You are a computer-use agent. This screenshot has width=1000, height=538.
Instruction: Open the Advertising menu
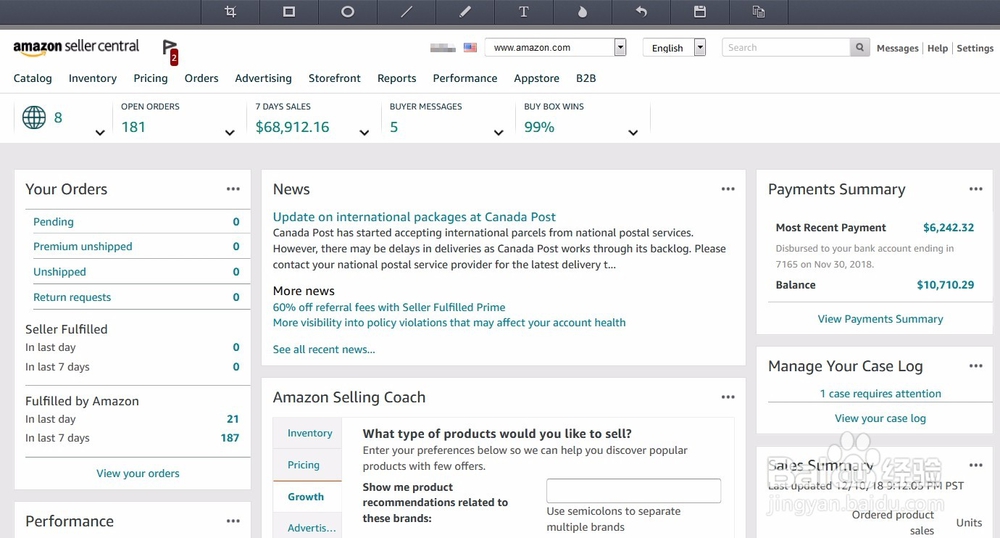coord(263,78)
